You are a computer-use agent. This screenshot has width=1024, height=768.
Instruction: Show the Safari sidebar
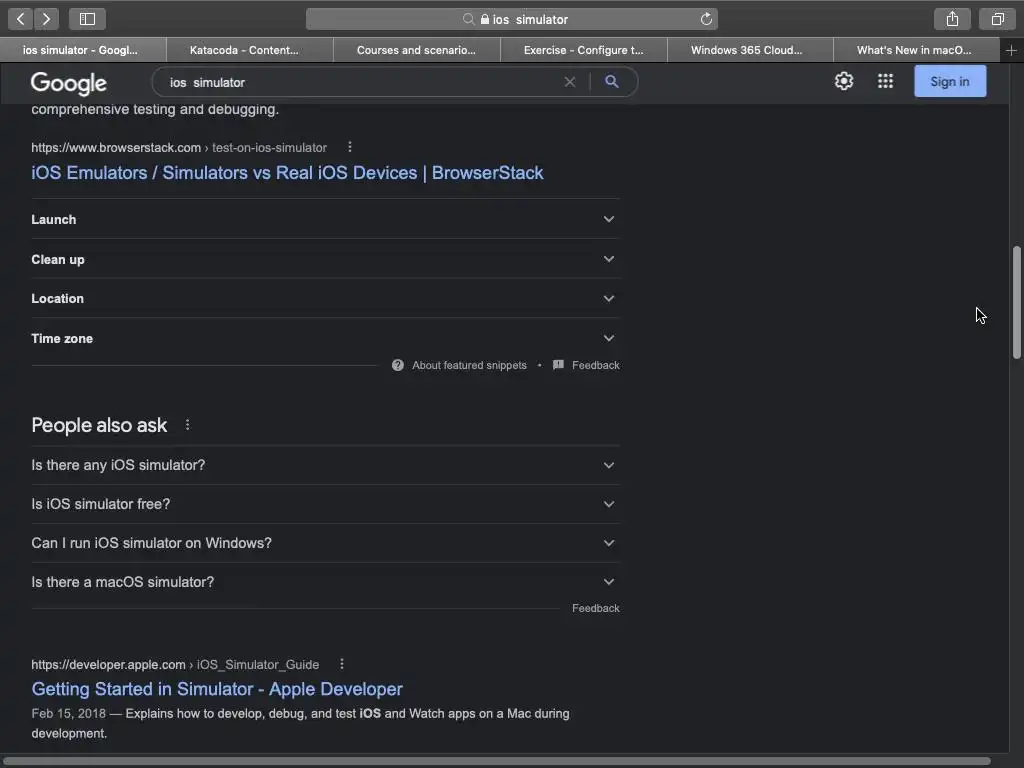tap(87, 19)
